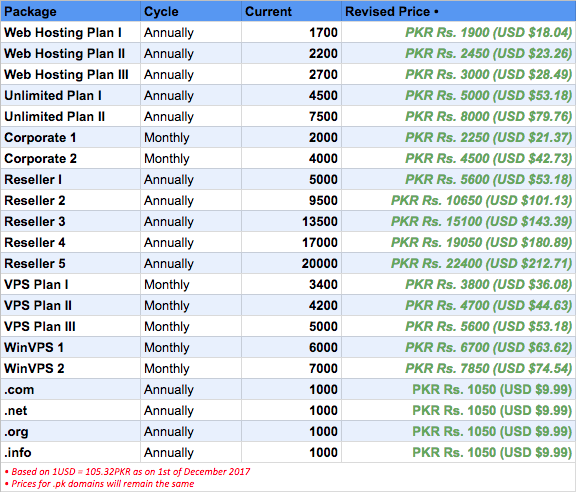Click the Current column header

point(291,11)
